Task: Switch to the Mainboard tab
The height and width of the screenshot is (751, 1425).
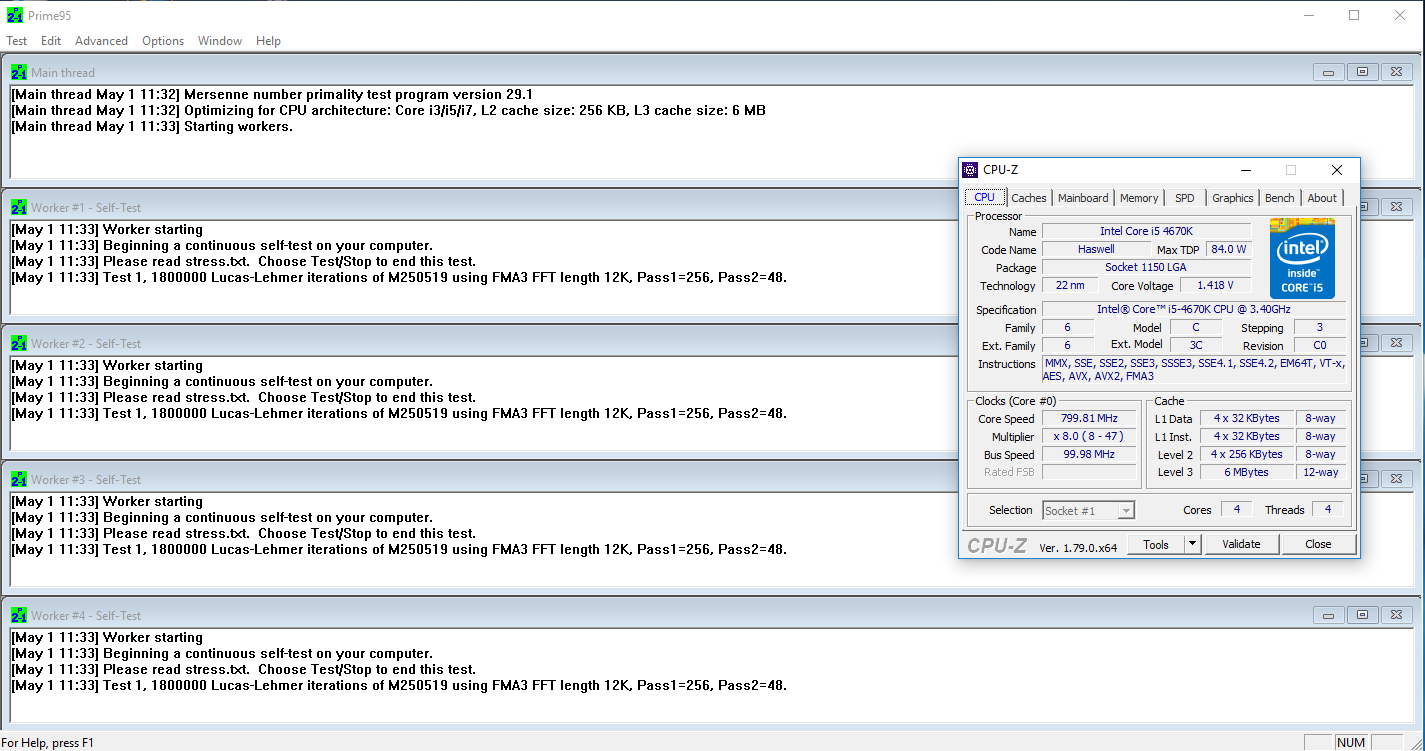Action: click(1083, 198)
